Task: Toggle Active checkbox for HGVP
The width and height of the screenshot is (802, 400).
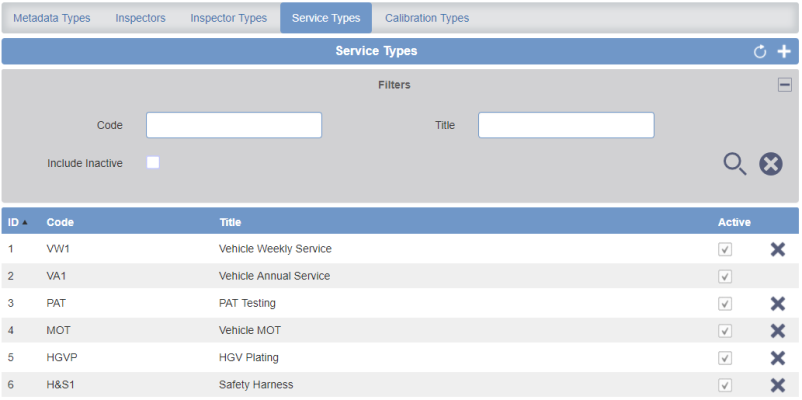Action: click(x=725, y=358)
